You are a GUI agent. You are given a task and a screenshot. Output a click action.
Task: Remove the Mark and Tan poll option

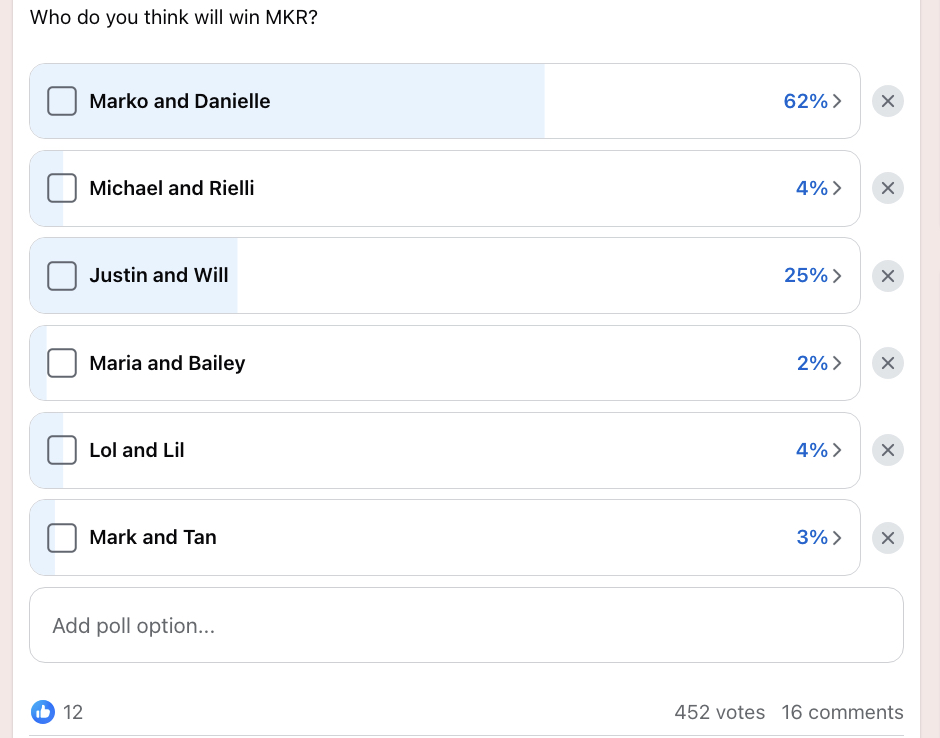(x=888, y=538)
